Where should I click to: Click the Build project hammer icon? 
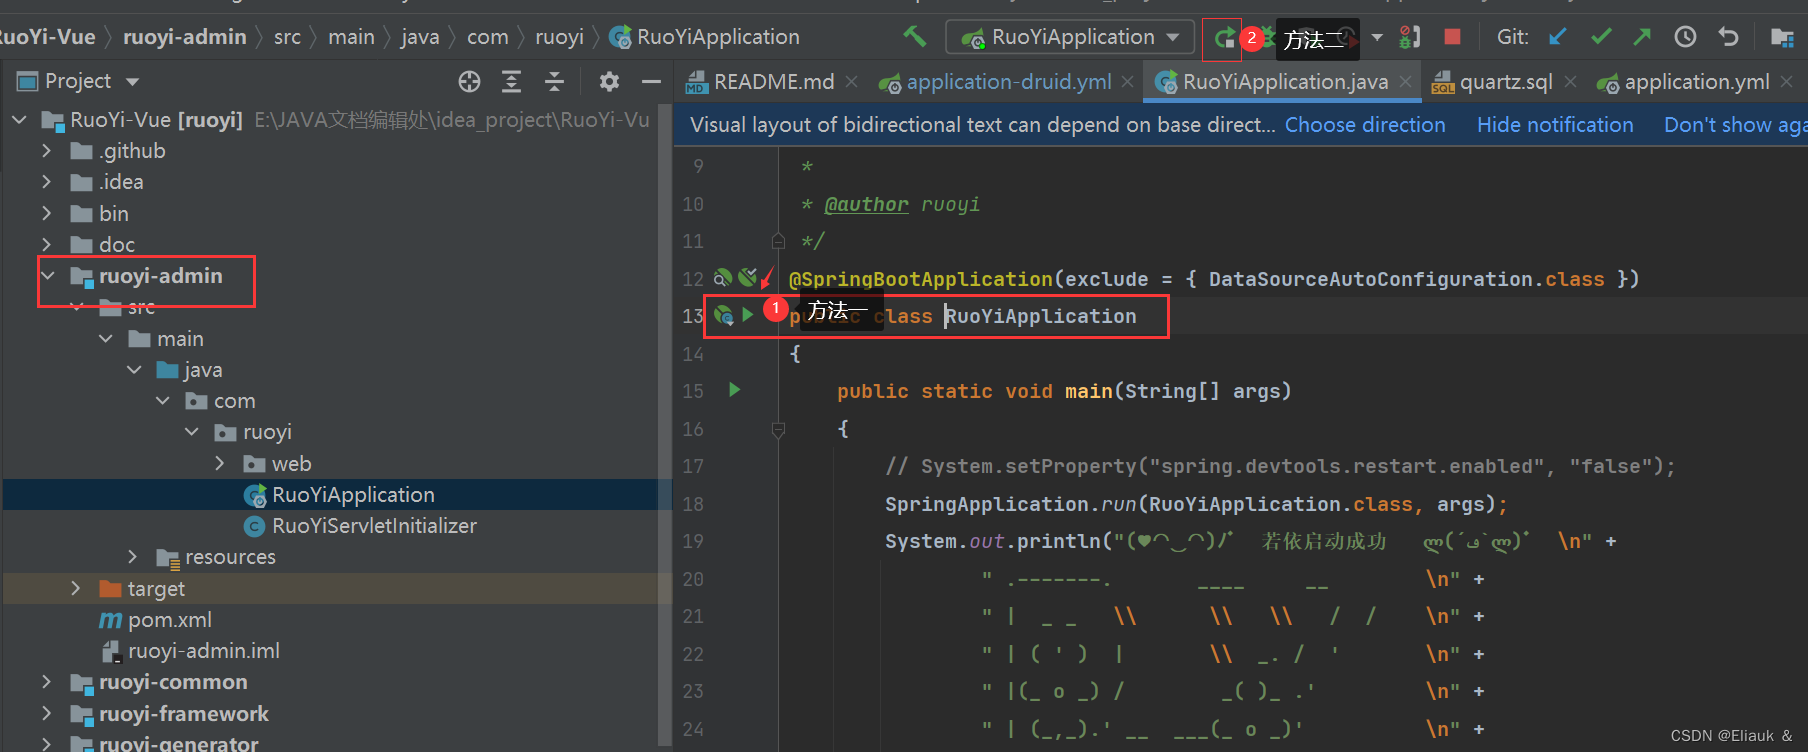pos(914,37)
